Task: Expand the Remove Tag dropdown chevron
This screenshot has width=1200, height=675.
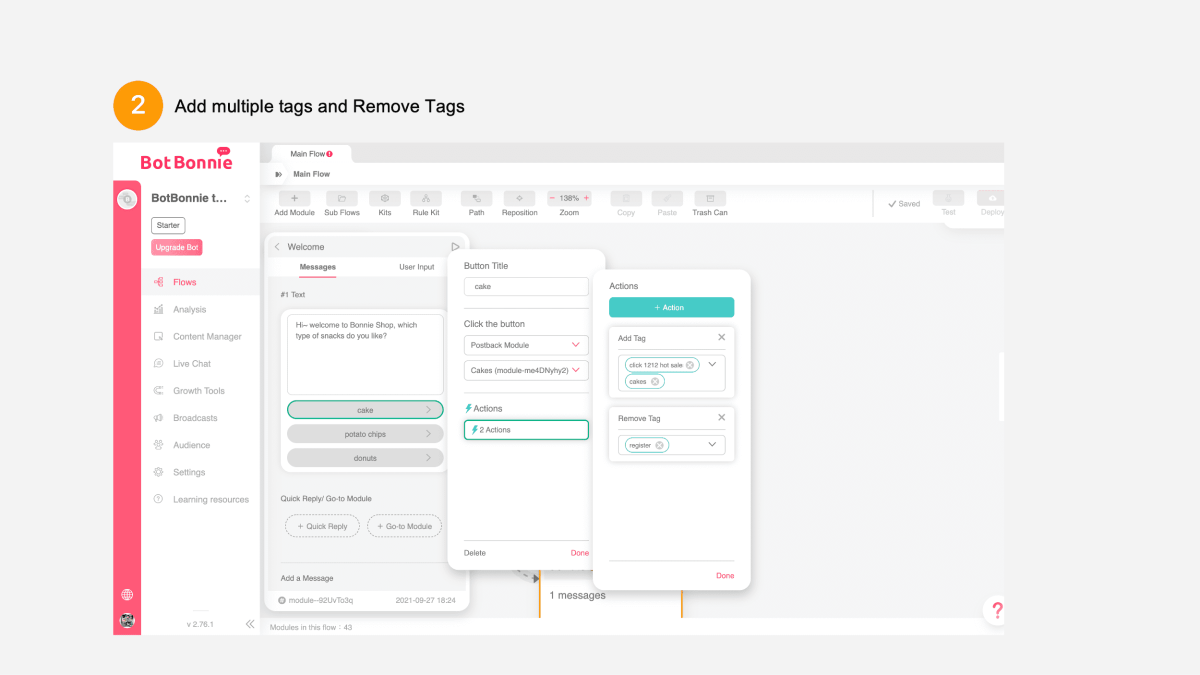Action: [x=713, y=445]
